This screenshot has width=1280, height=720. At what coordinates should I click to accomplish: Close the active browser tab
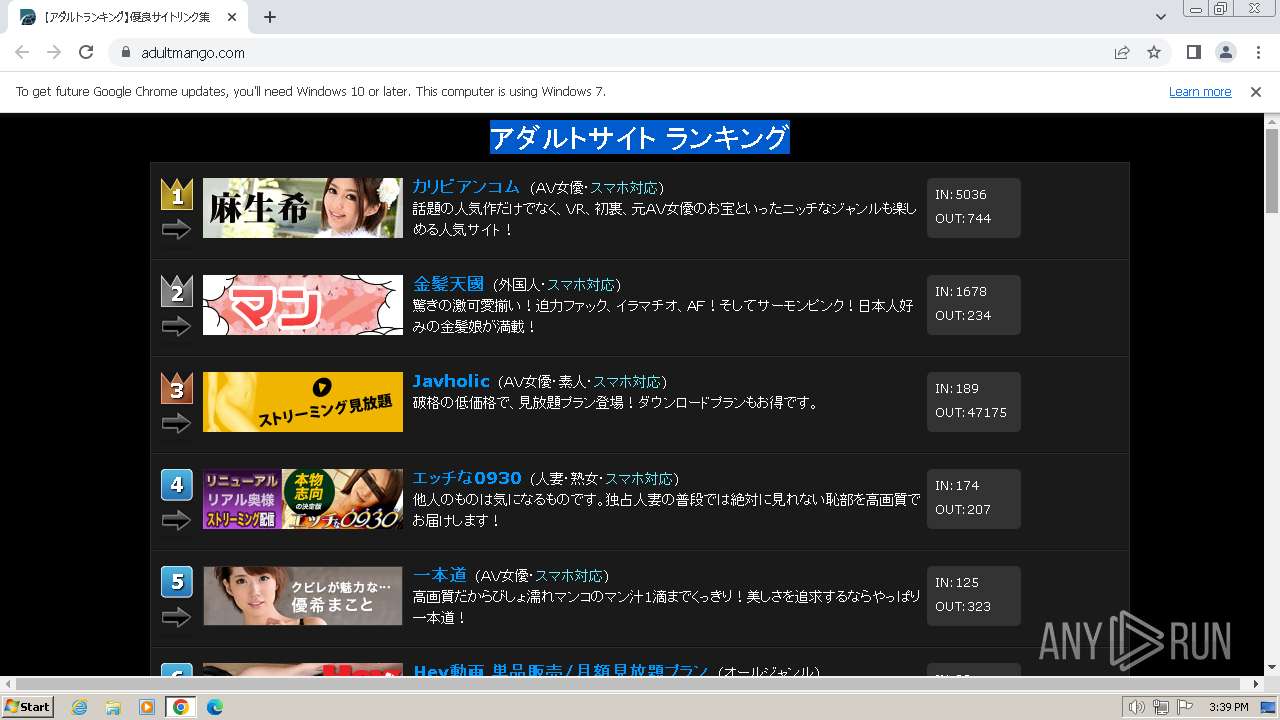(232, 17)
